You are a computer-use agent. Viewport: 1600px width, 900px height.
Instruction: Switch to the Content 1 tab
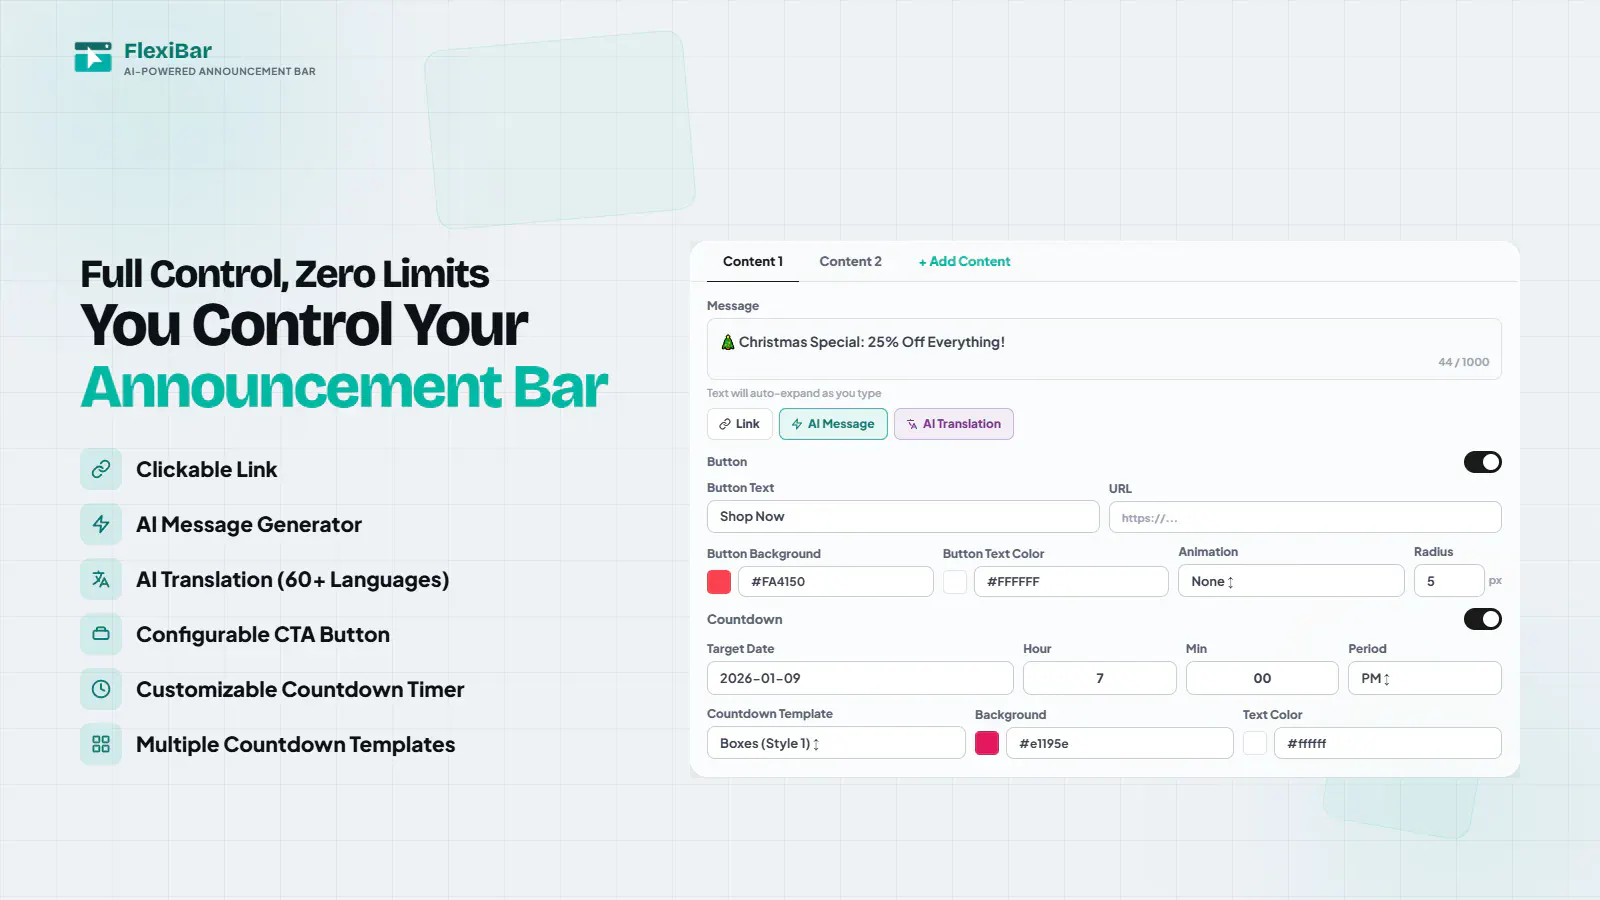click(753, 261)
